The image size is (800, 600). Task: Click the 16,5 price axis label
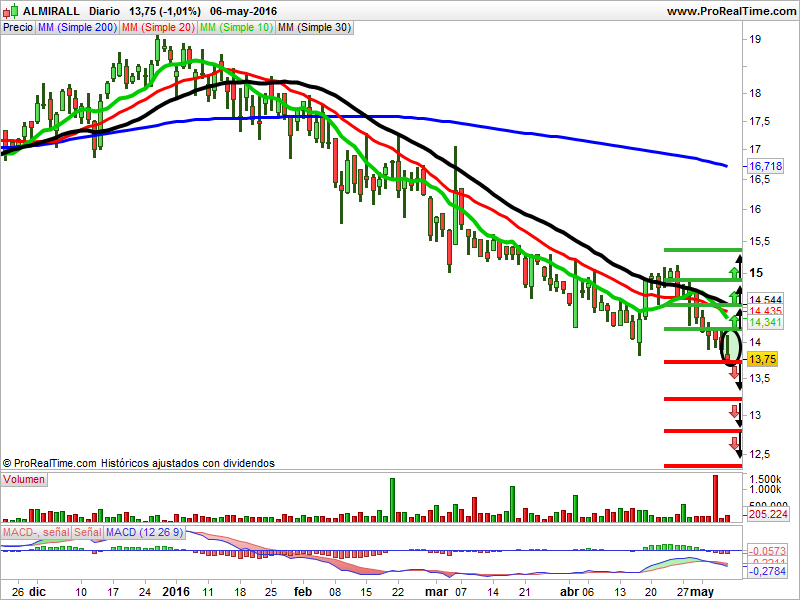[x=759, y=179]
